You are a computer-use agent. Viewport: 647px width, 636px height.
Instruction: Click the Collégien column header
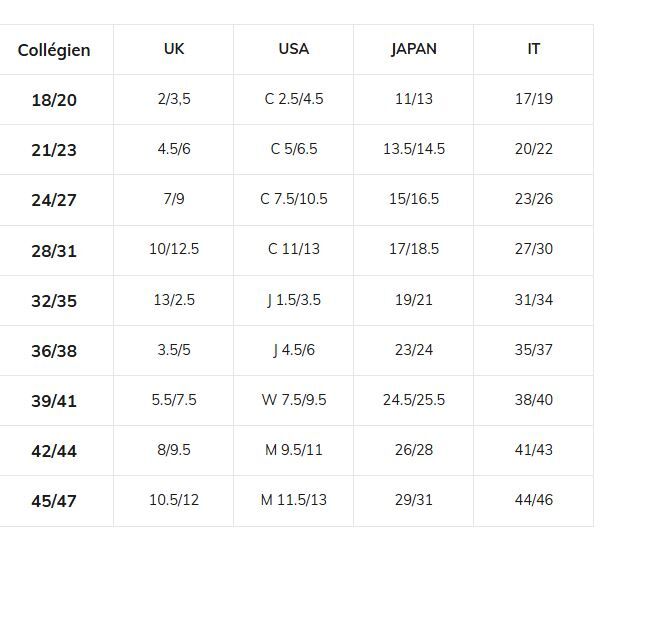click(54, 50)
